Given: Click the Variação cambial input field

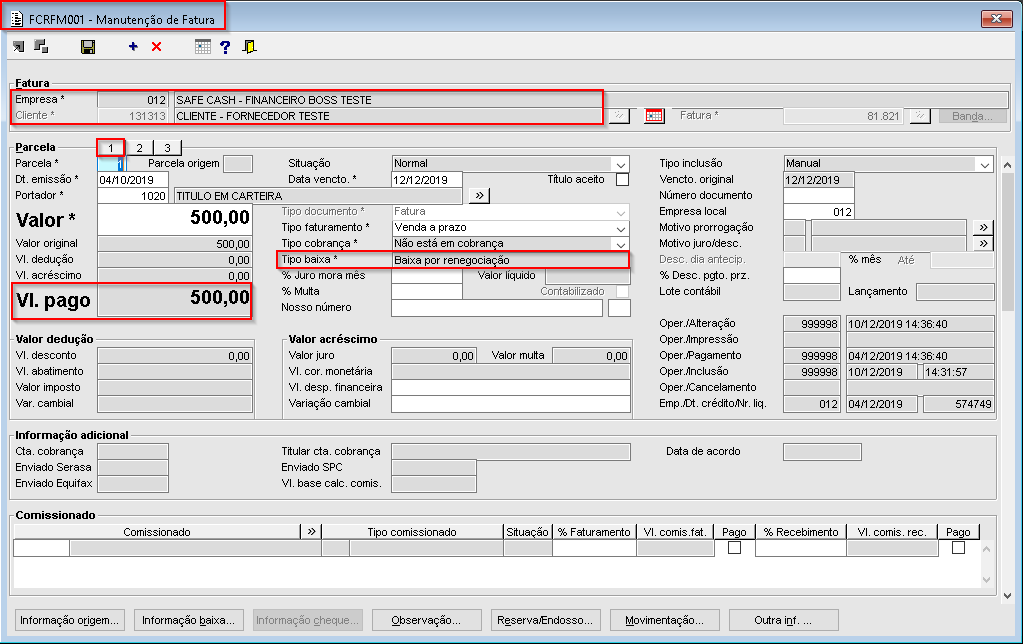Looking at the screenshot, I should (511, 403).
